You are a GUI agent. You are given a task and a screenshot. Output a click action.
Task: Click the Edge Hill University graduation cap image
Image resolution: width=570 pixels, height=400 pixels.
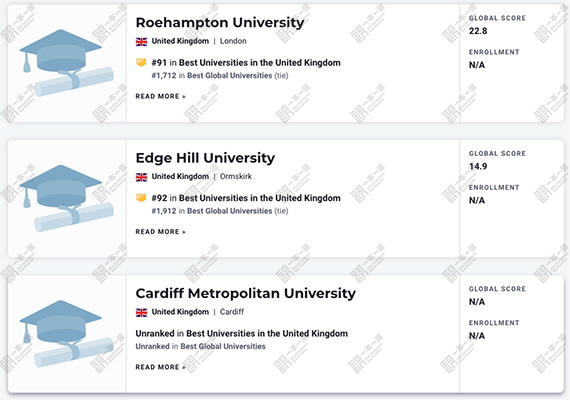pyautogui.click(x=67, y=198)
